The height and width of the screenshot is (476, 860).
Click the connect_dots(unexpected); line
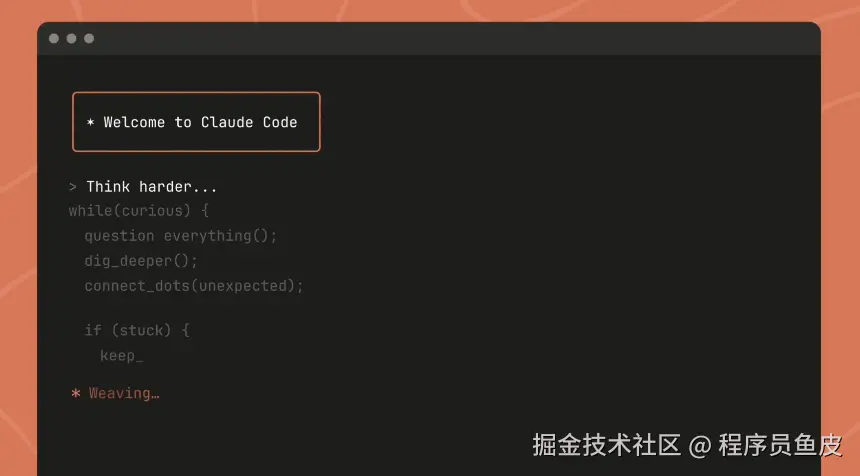(193, 286)
